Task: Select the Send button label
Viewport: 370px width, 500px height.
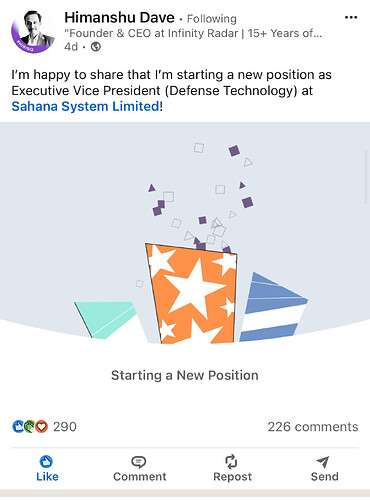Action: [x=325, y=477]
